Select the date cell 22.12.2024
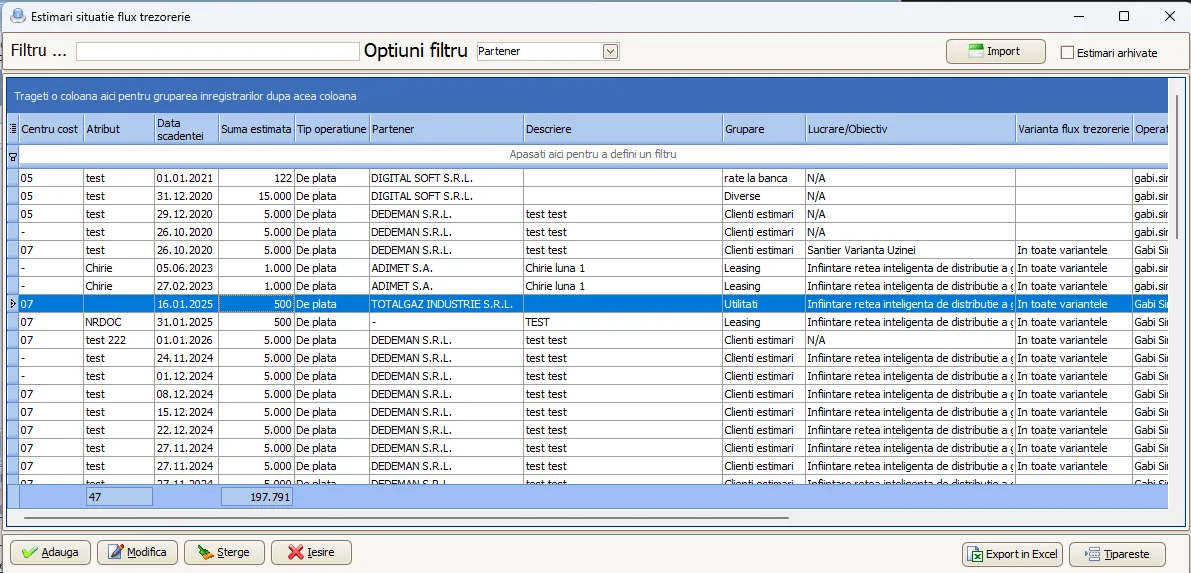 click(x=186, y=430)
